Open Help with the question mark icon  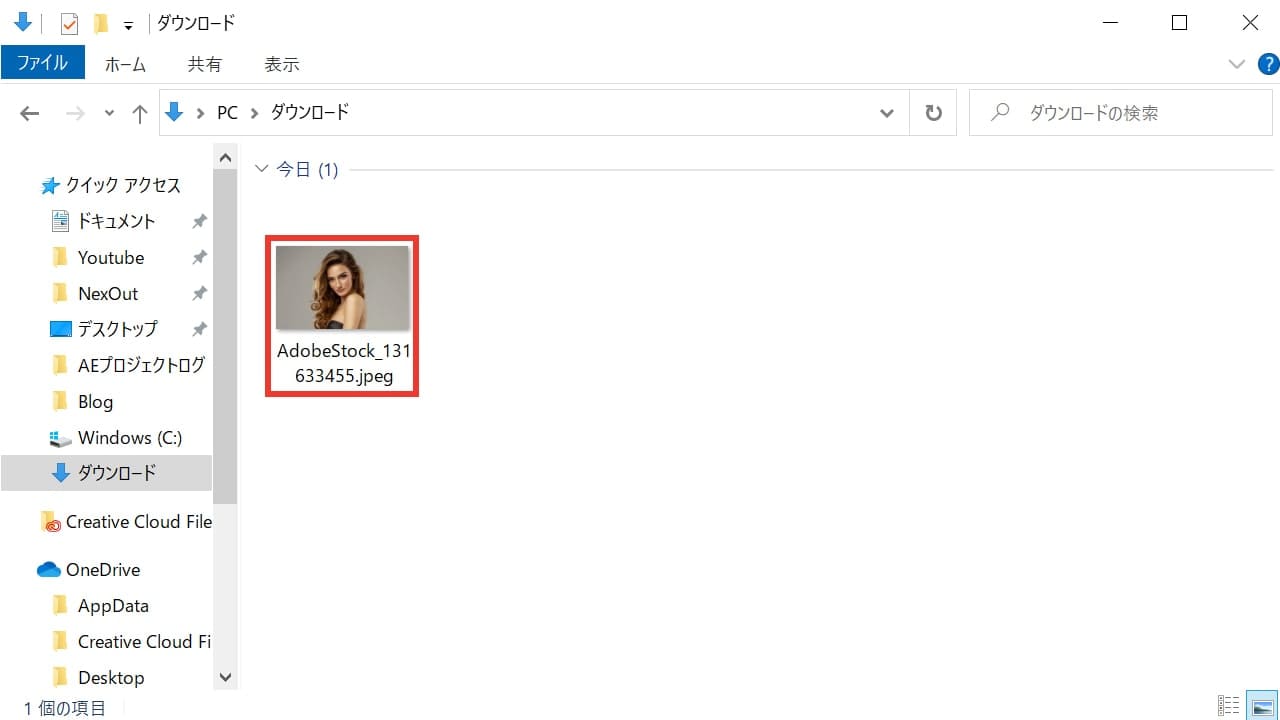click(x=1267, y=64)
